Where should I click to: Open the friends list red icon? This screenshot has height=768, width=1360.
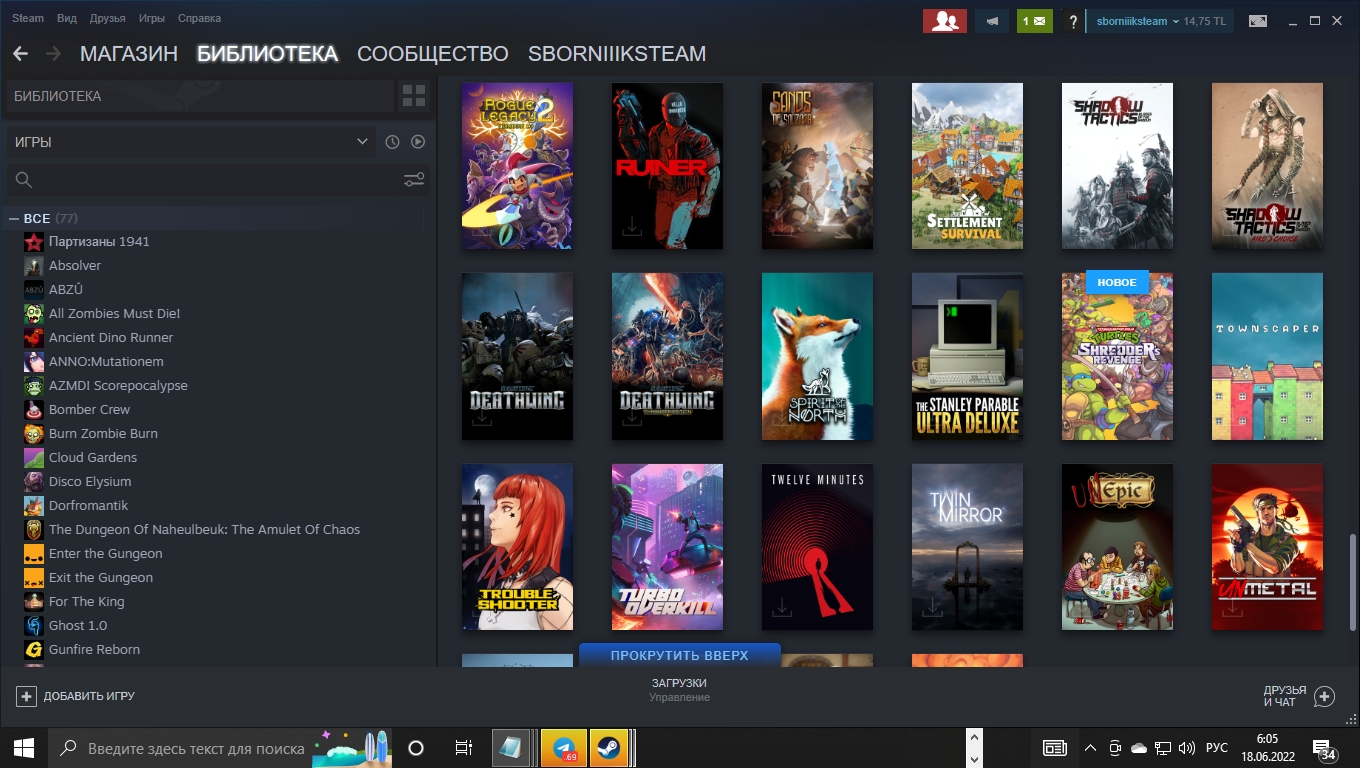tap(945, 21)
